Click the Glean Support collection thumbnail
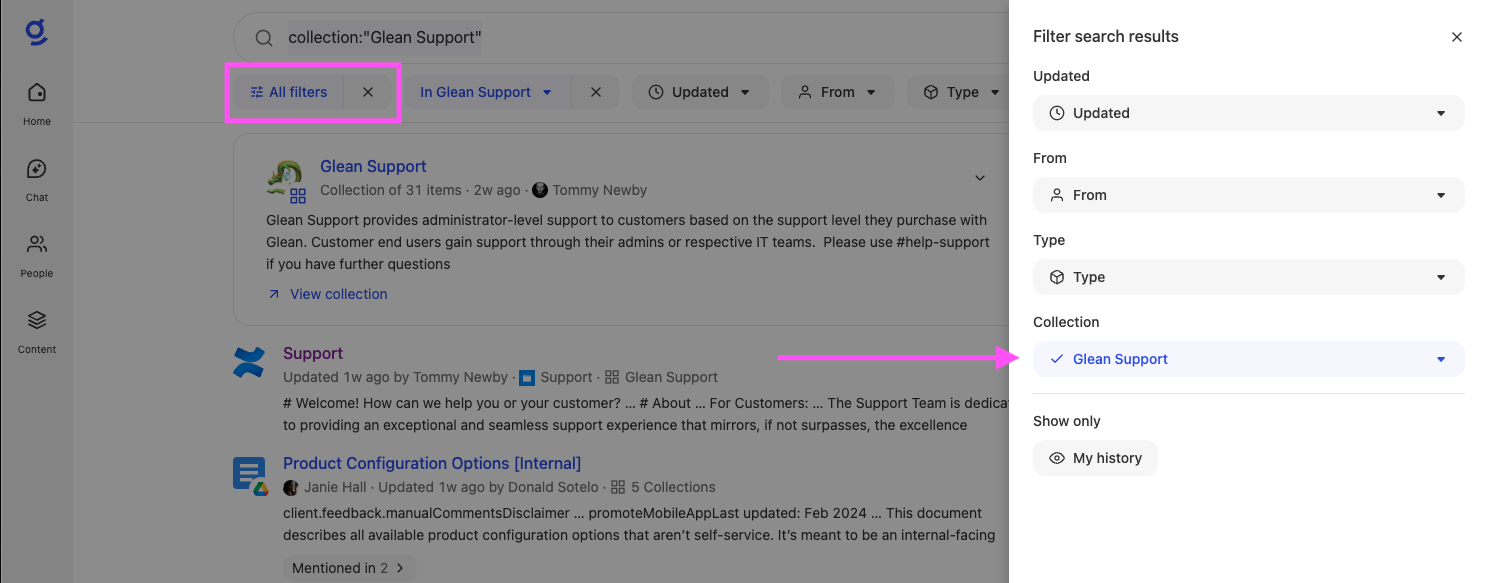 pyautogui.click(x=286, y=181)
